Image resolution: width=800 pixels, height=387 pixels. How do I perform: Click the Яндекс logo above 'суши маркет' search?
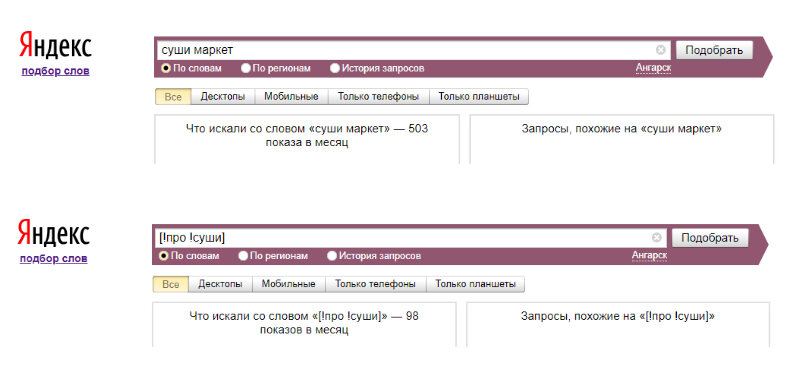[x=56, y=45]
